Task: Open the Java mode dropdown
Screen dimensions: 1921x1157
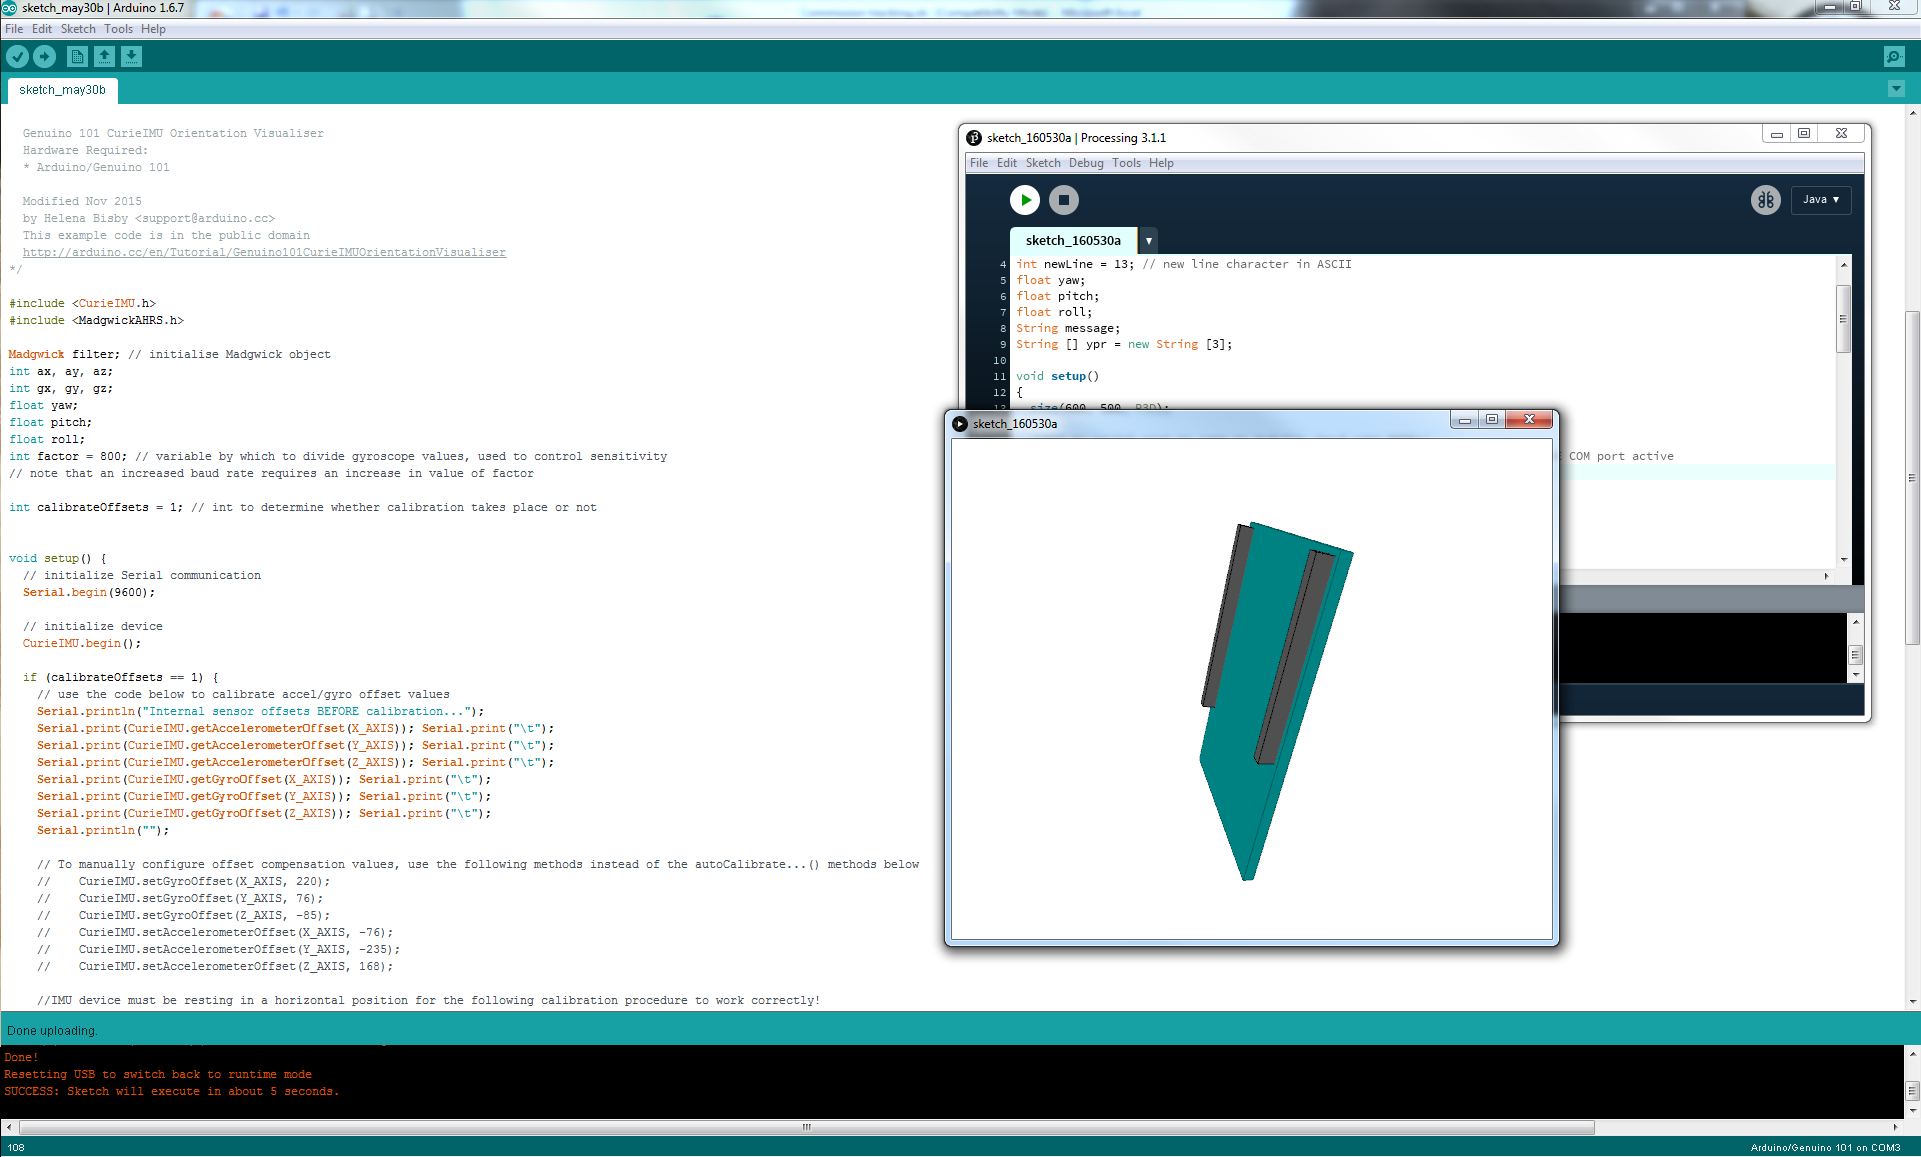Action: point(1821,200)
